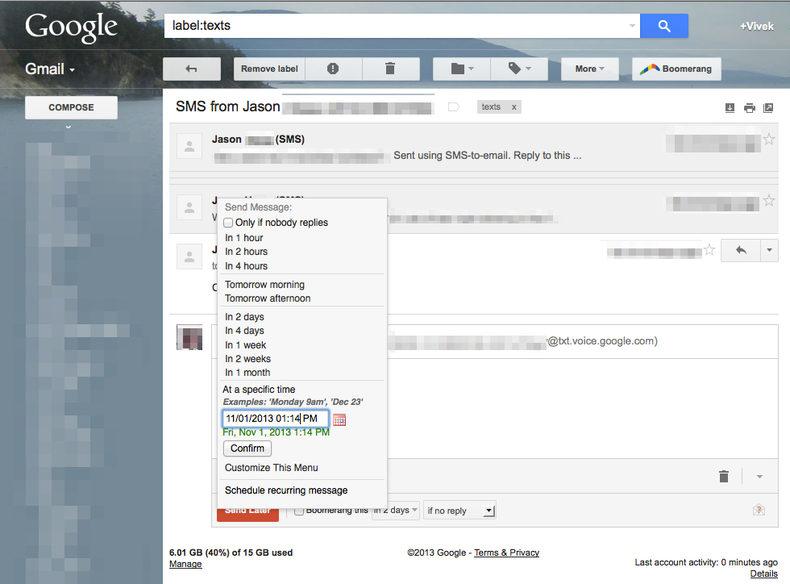Discard draft with compose trash icon
This screenshot has height=584, width=790.
tap(723, 476)
